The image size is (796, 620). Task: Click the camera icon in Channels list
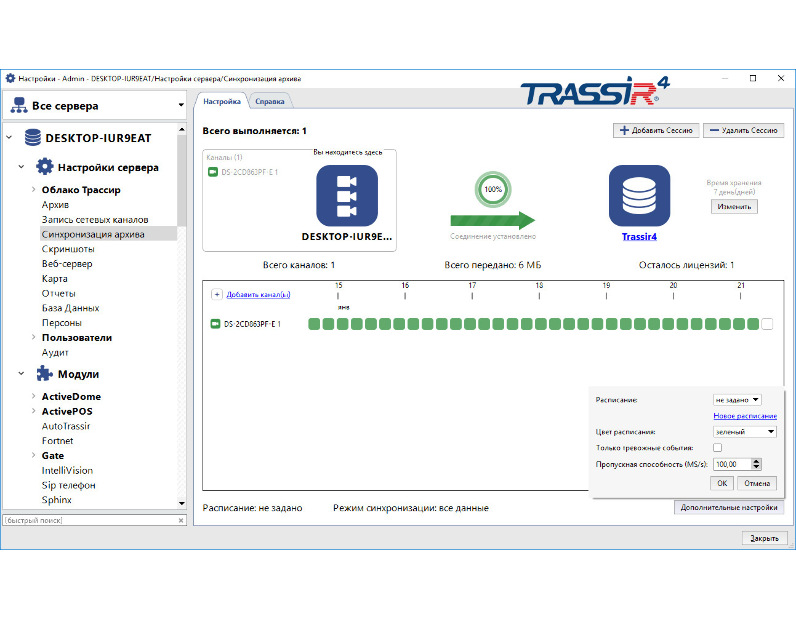coord(213,172)
